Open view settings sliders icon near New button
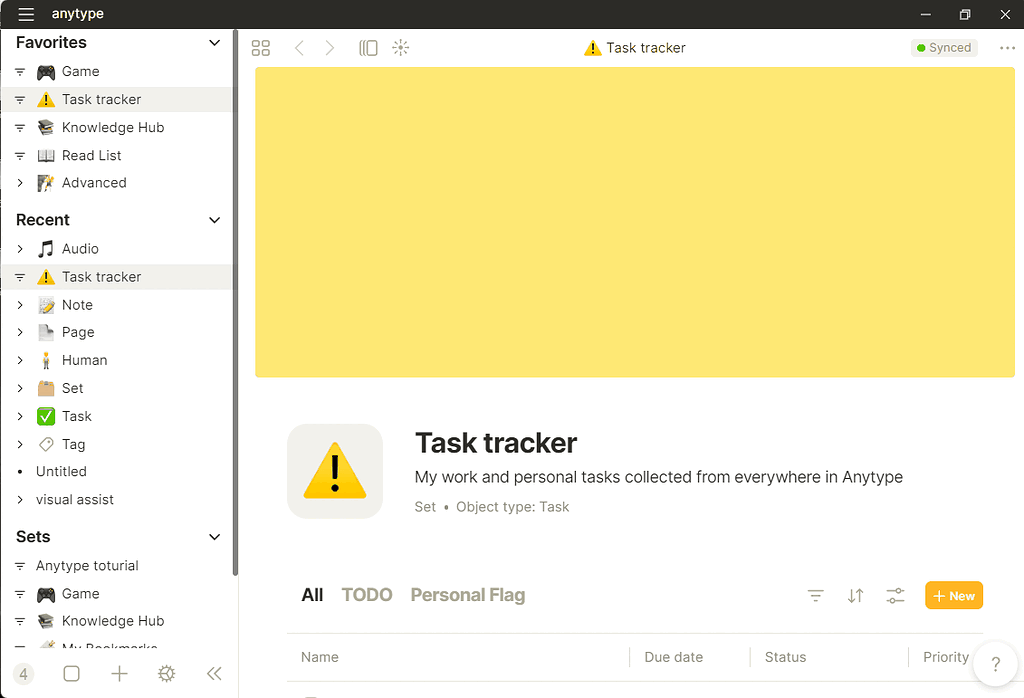Viewport: 1024px width, 698px height. click(x=895, y=595)
